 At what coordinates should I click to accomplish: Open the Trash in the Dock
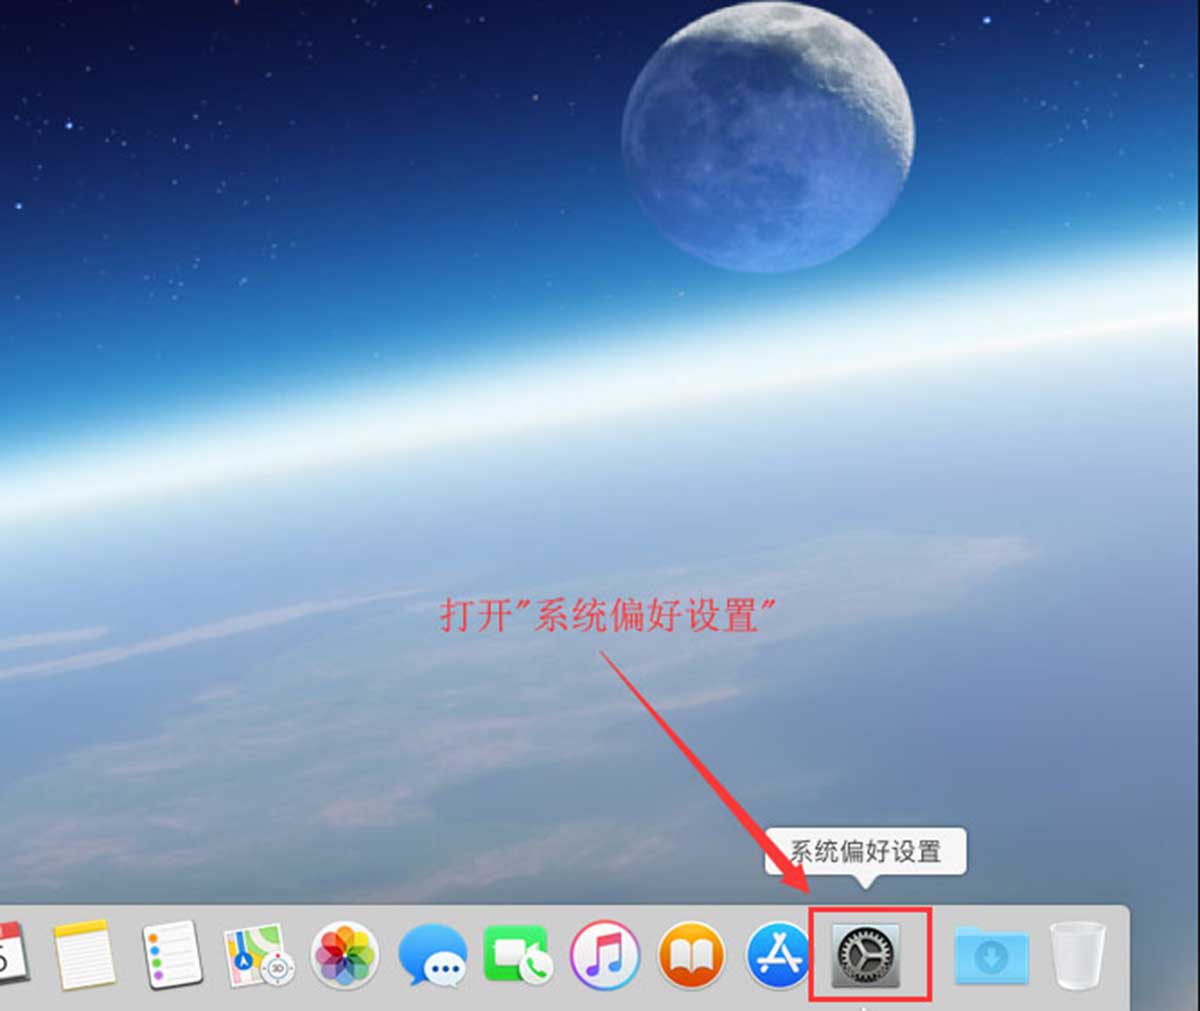(x=1078, y=955)
